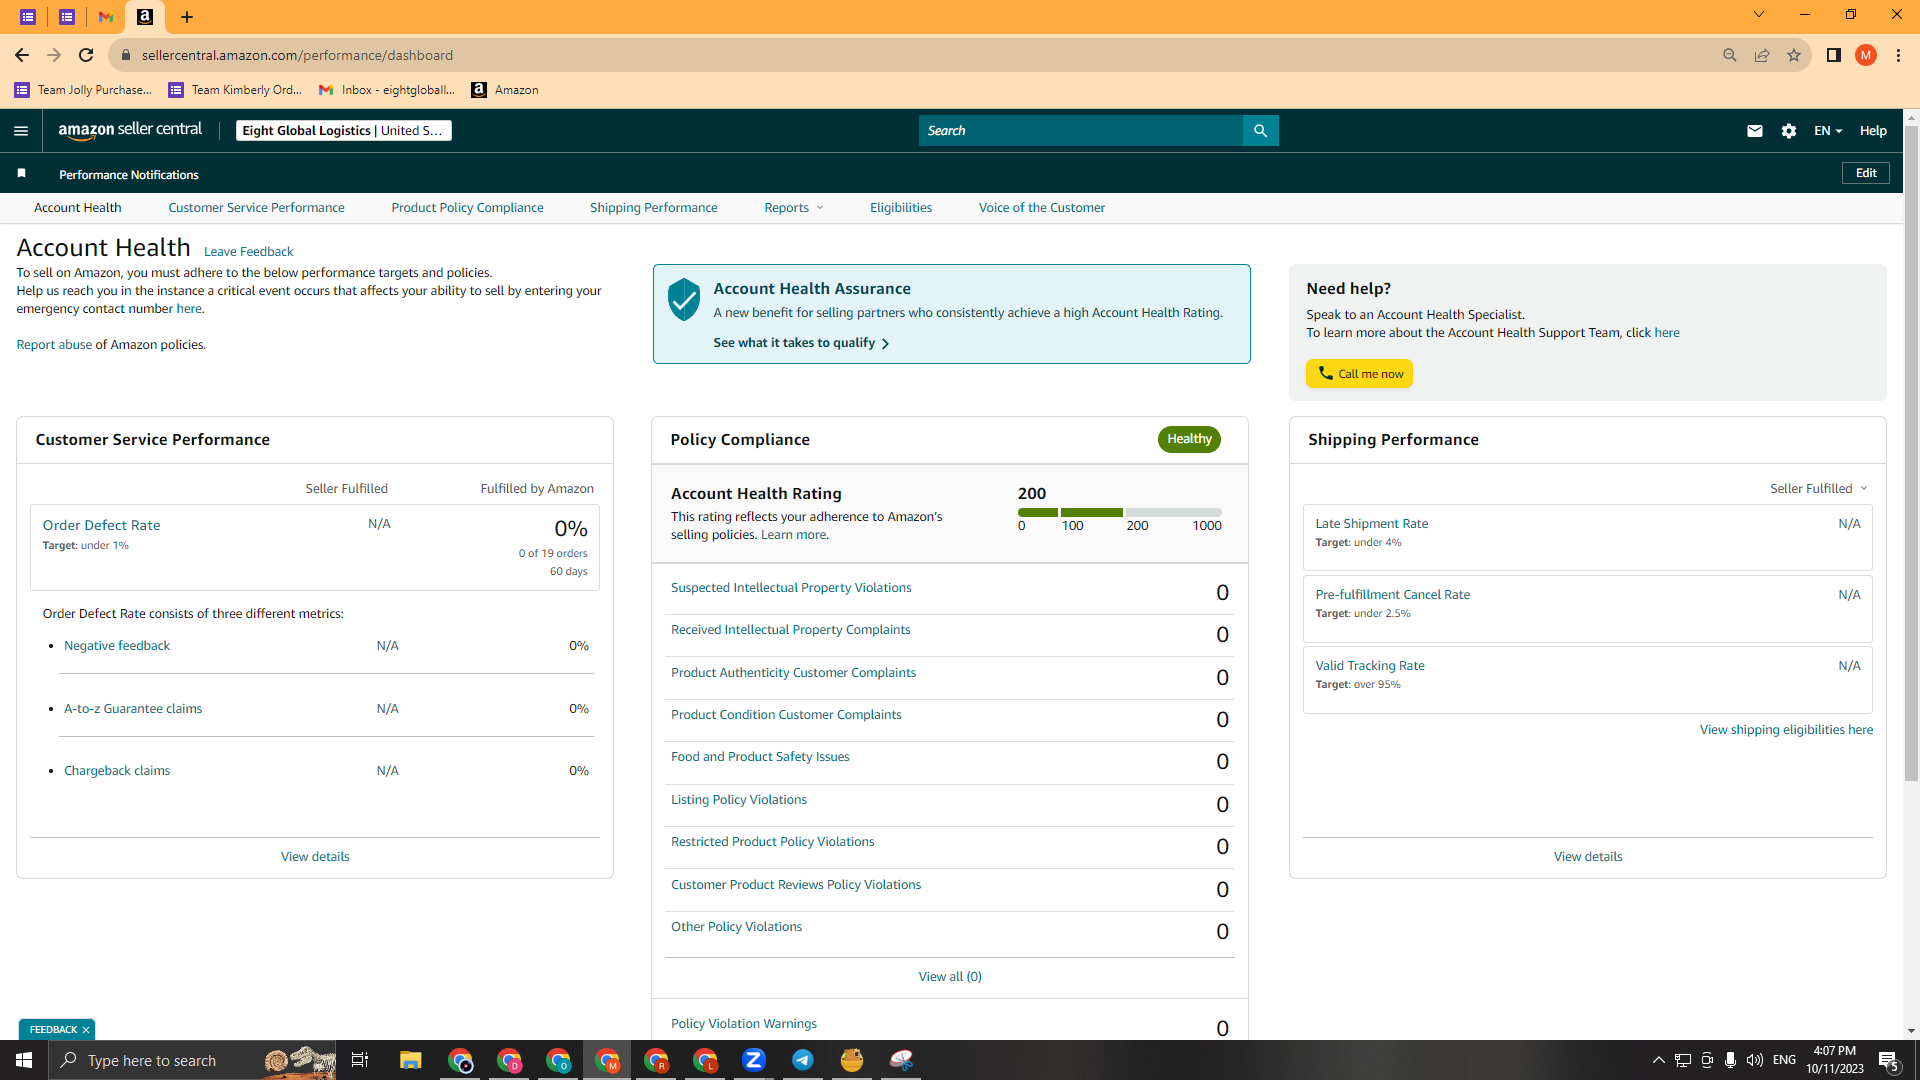View details of Shipping Performance
This screenshot has height=1080, width=1920.
click(x=1588, y=857)
